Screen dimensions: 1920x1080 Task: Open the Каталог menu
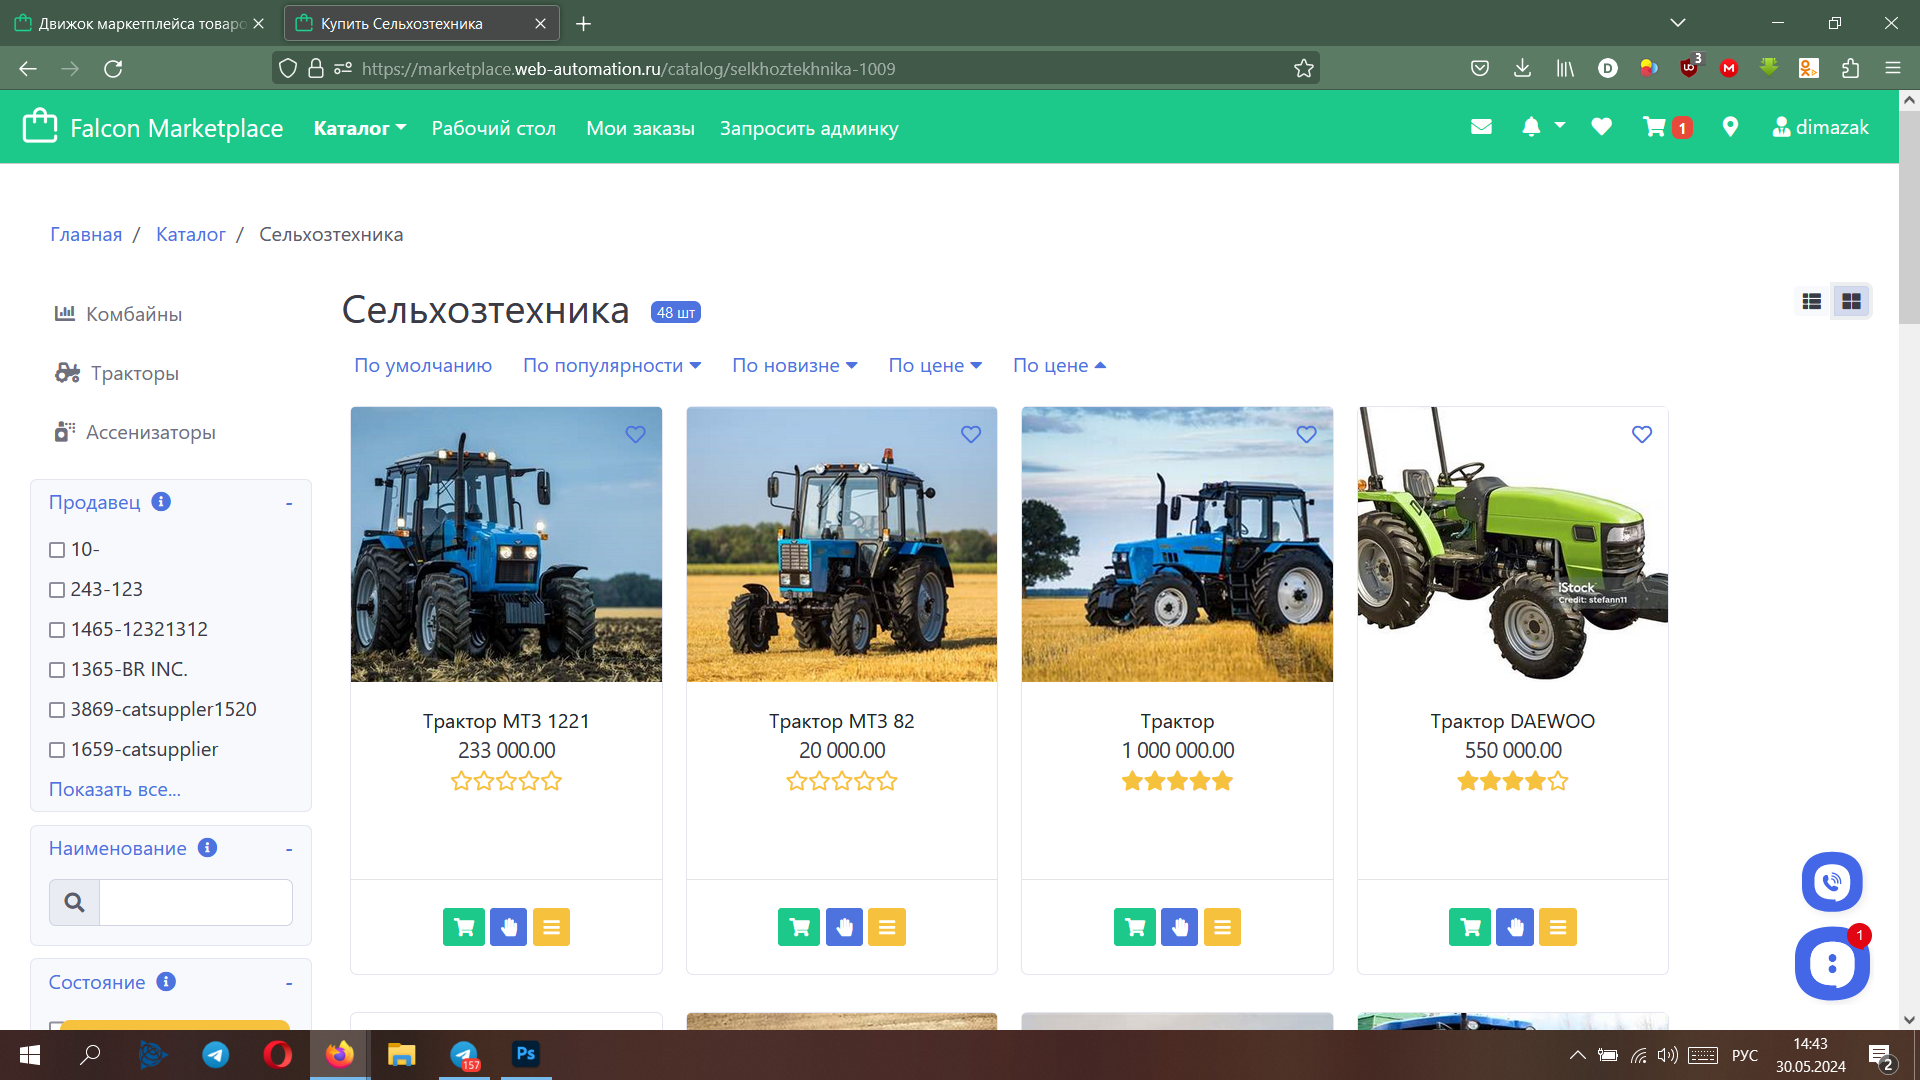(x=358, y=128)
